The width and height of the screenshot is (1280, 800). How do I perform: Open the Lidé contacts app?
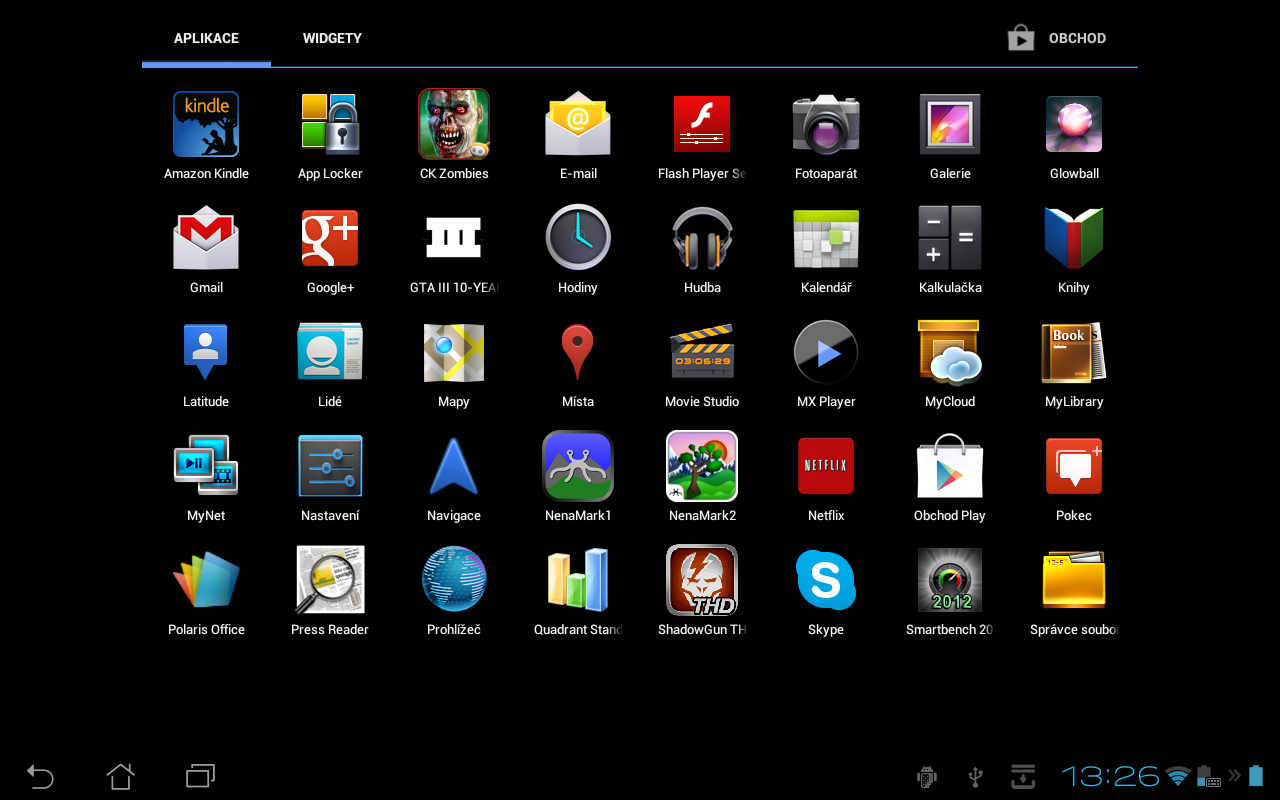[x=330, y=352]
